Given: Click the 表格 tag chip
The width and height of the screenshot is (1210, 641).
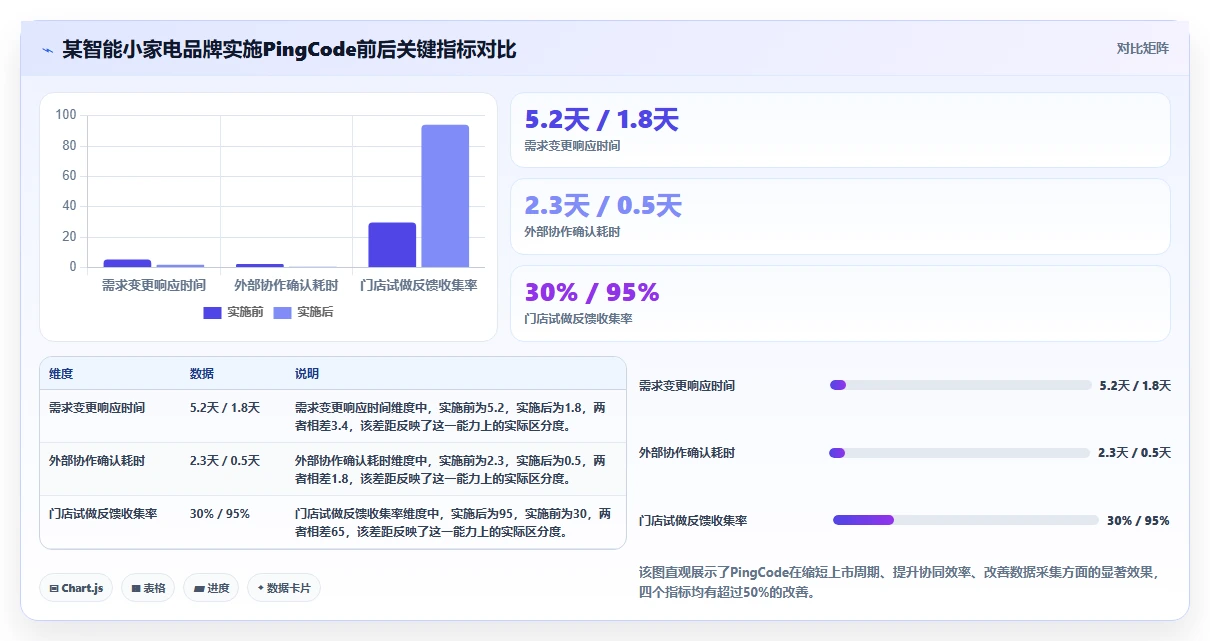Looking at the screenshot, I should (149, 588).
